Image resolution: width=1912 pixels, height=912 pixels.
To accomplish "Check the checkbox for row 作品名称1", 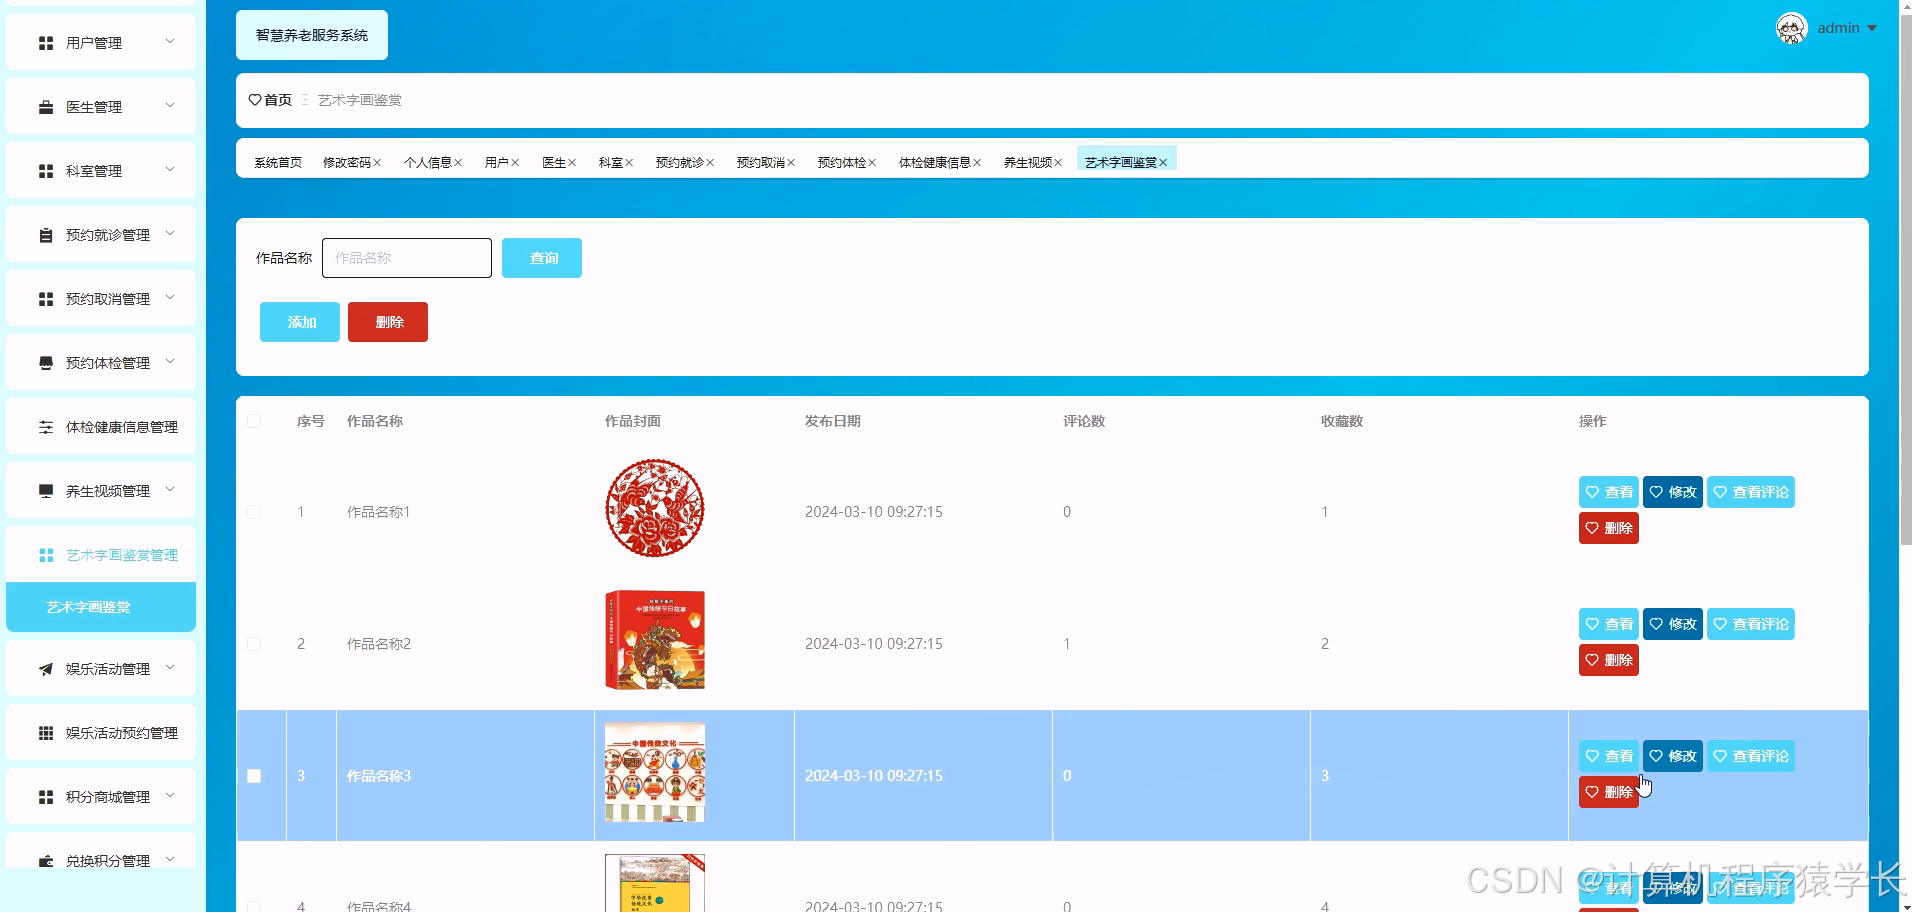I will (254, 512).
